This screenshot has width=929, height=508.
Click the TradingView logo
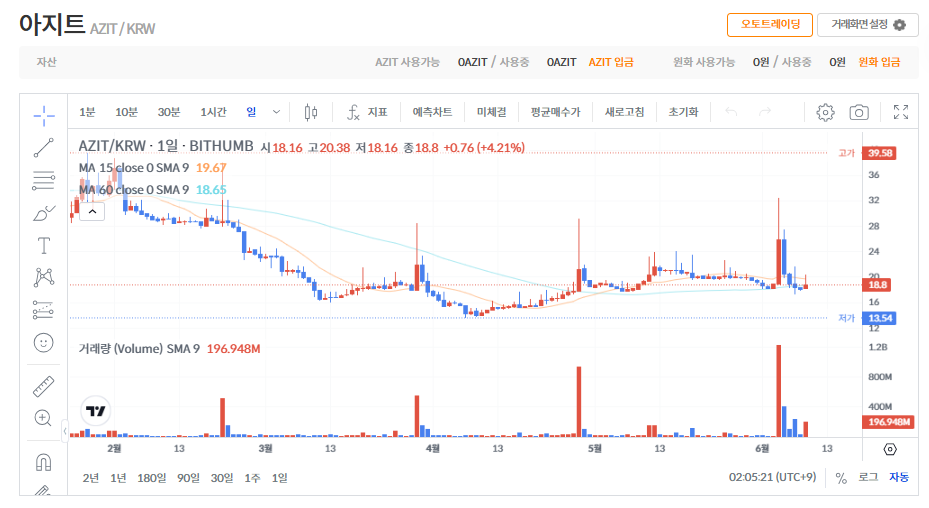95,410
